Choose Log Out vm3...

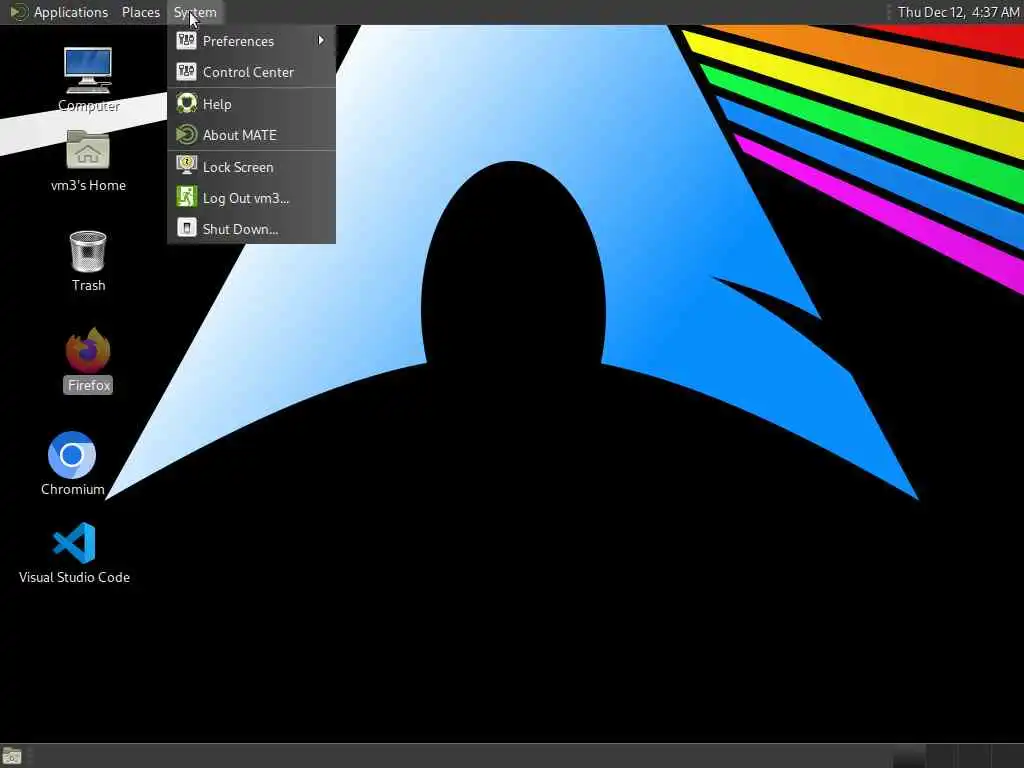coord(251,198)
